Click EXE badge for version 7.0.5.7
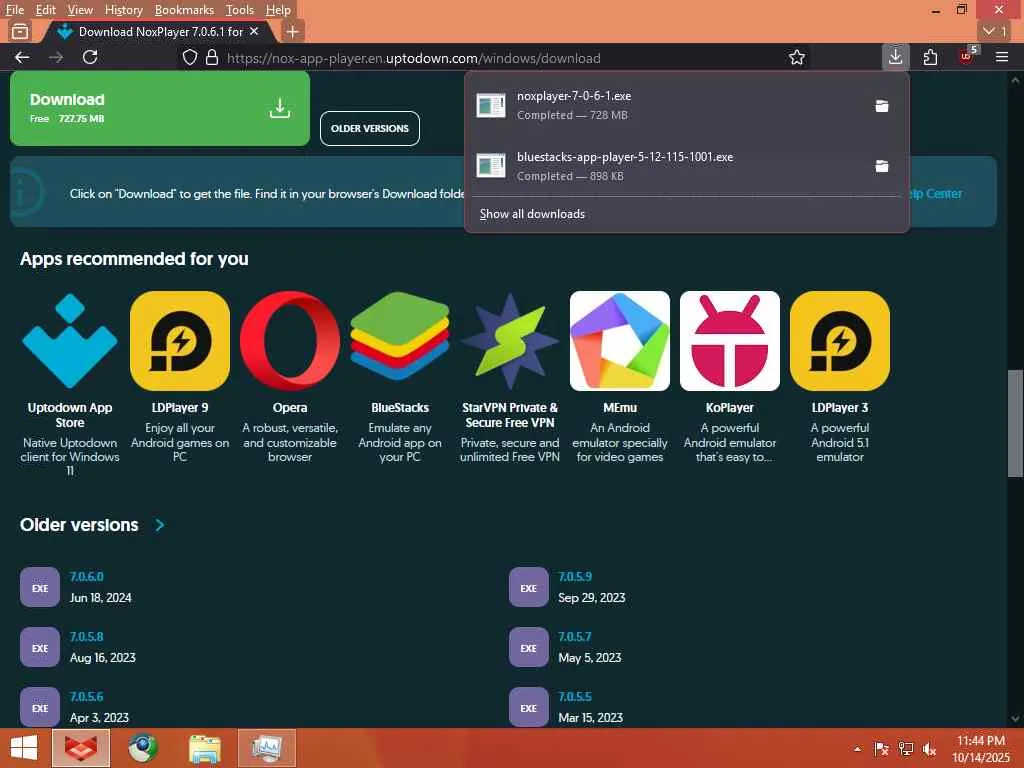 coord(528,648)
